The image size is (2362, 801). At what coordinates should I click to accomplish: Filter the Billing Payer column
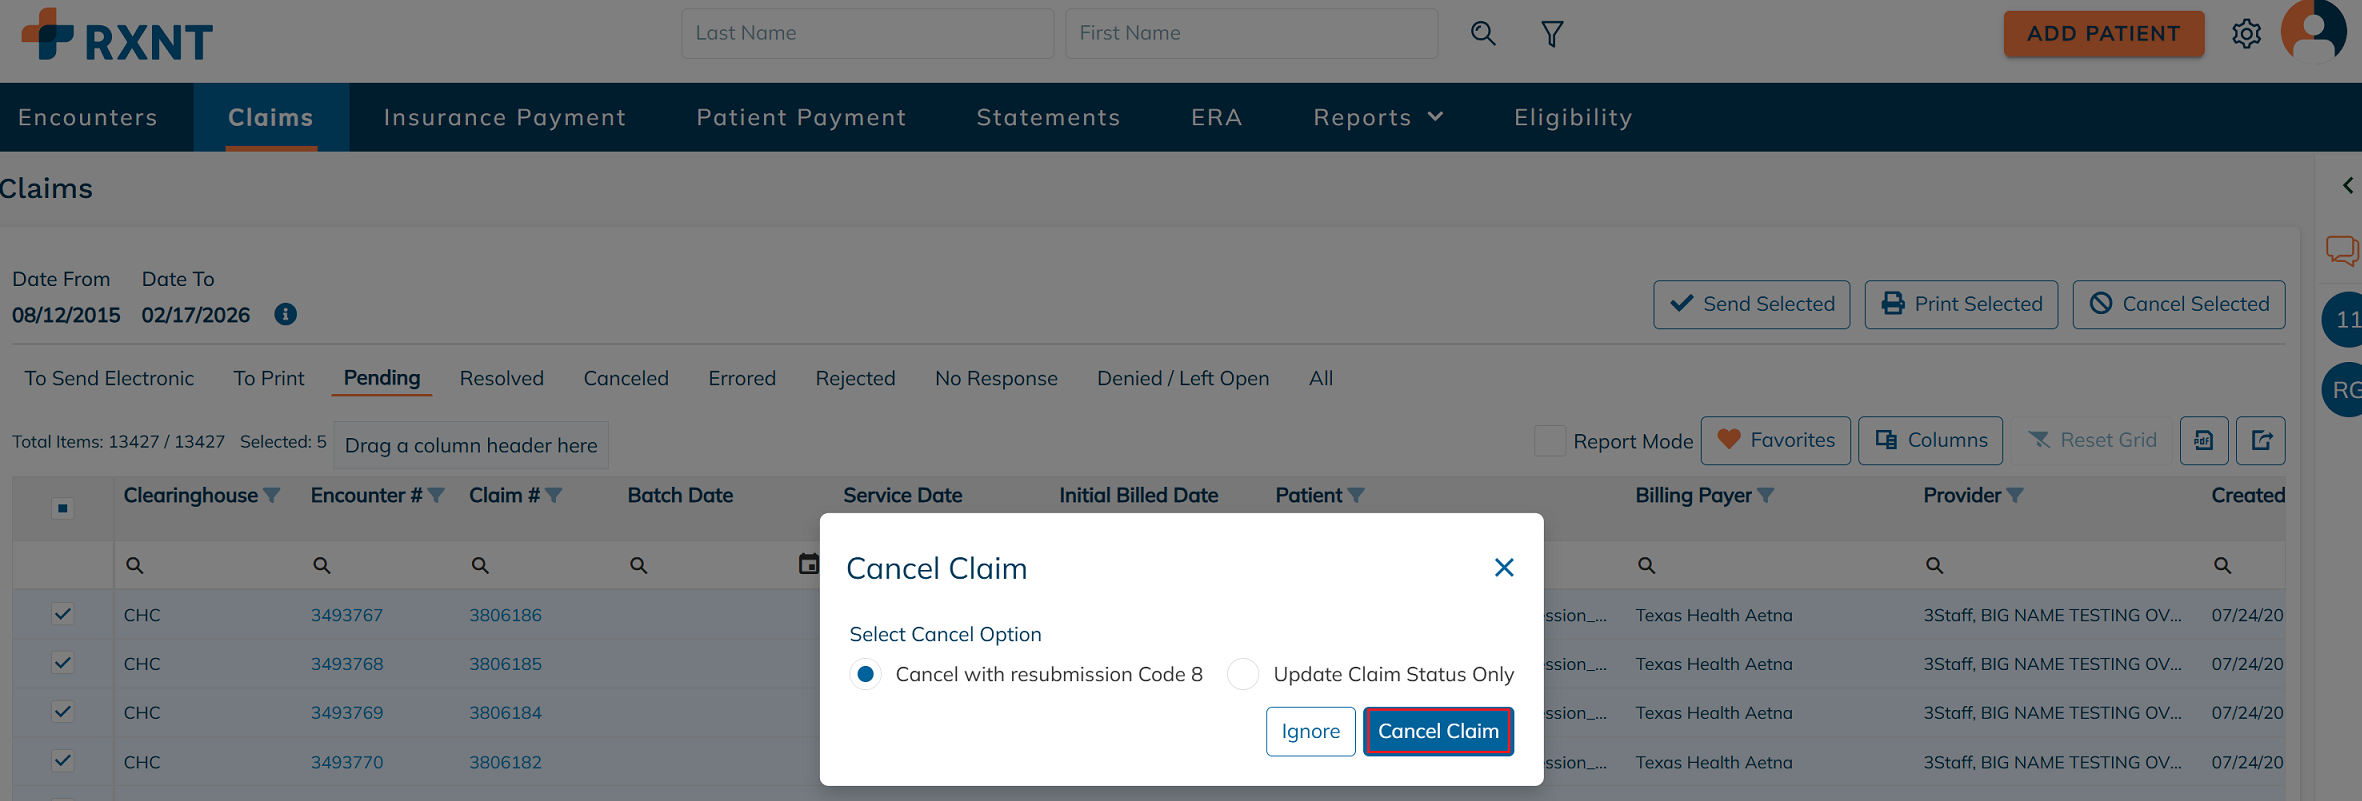1766,496
